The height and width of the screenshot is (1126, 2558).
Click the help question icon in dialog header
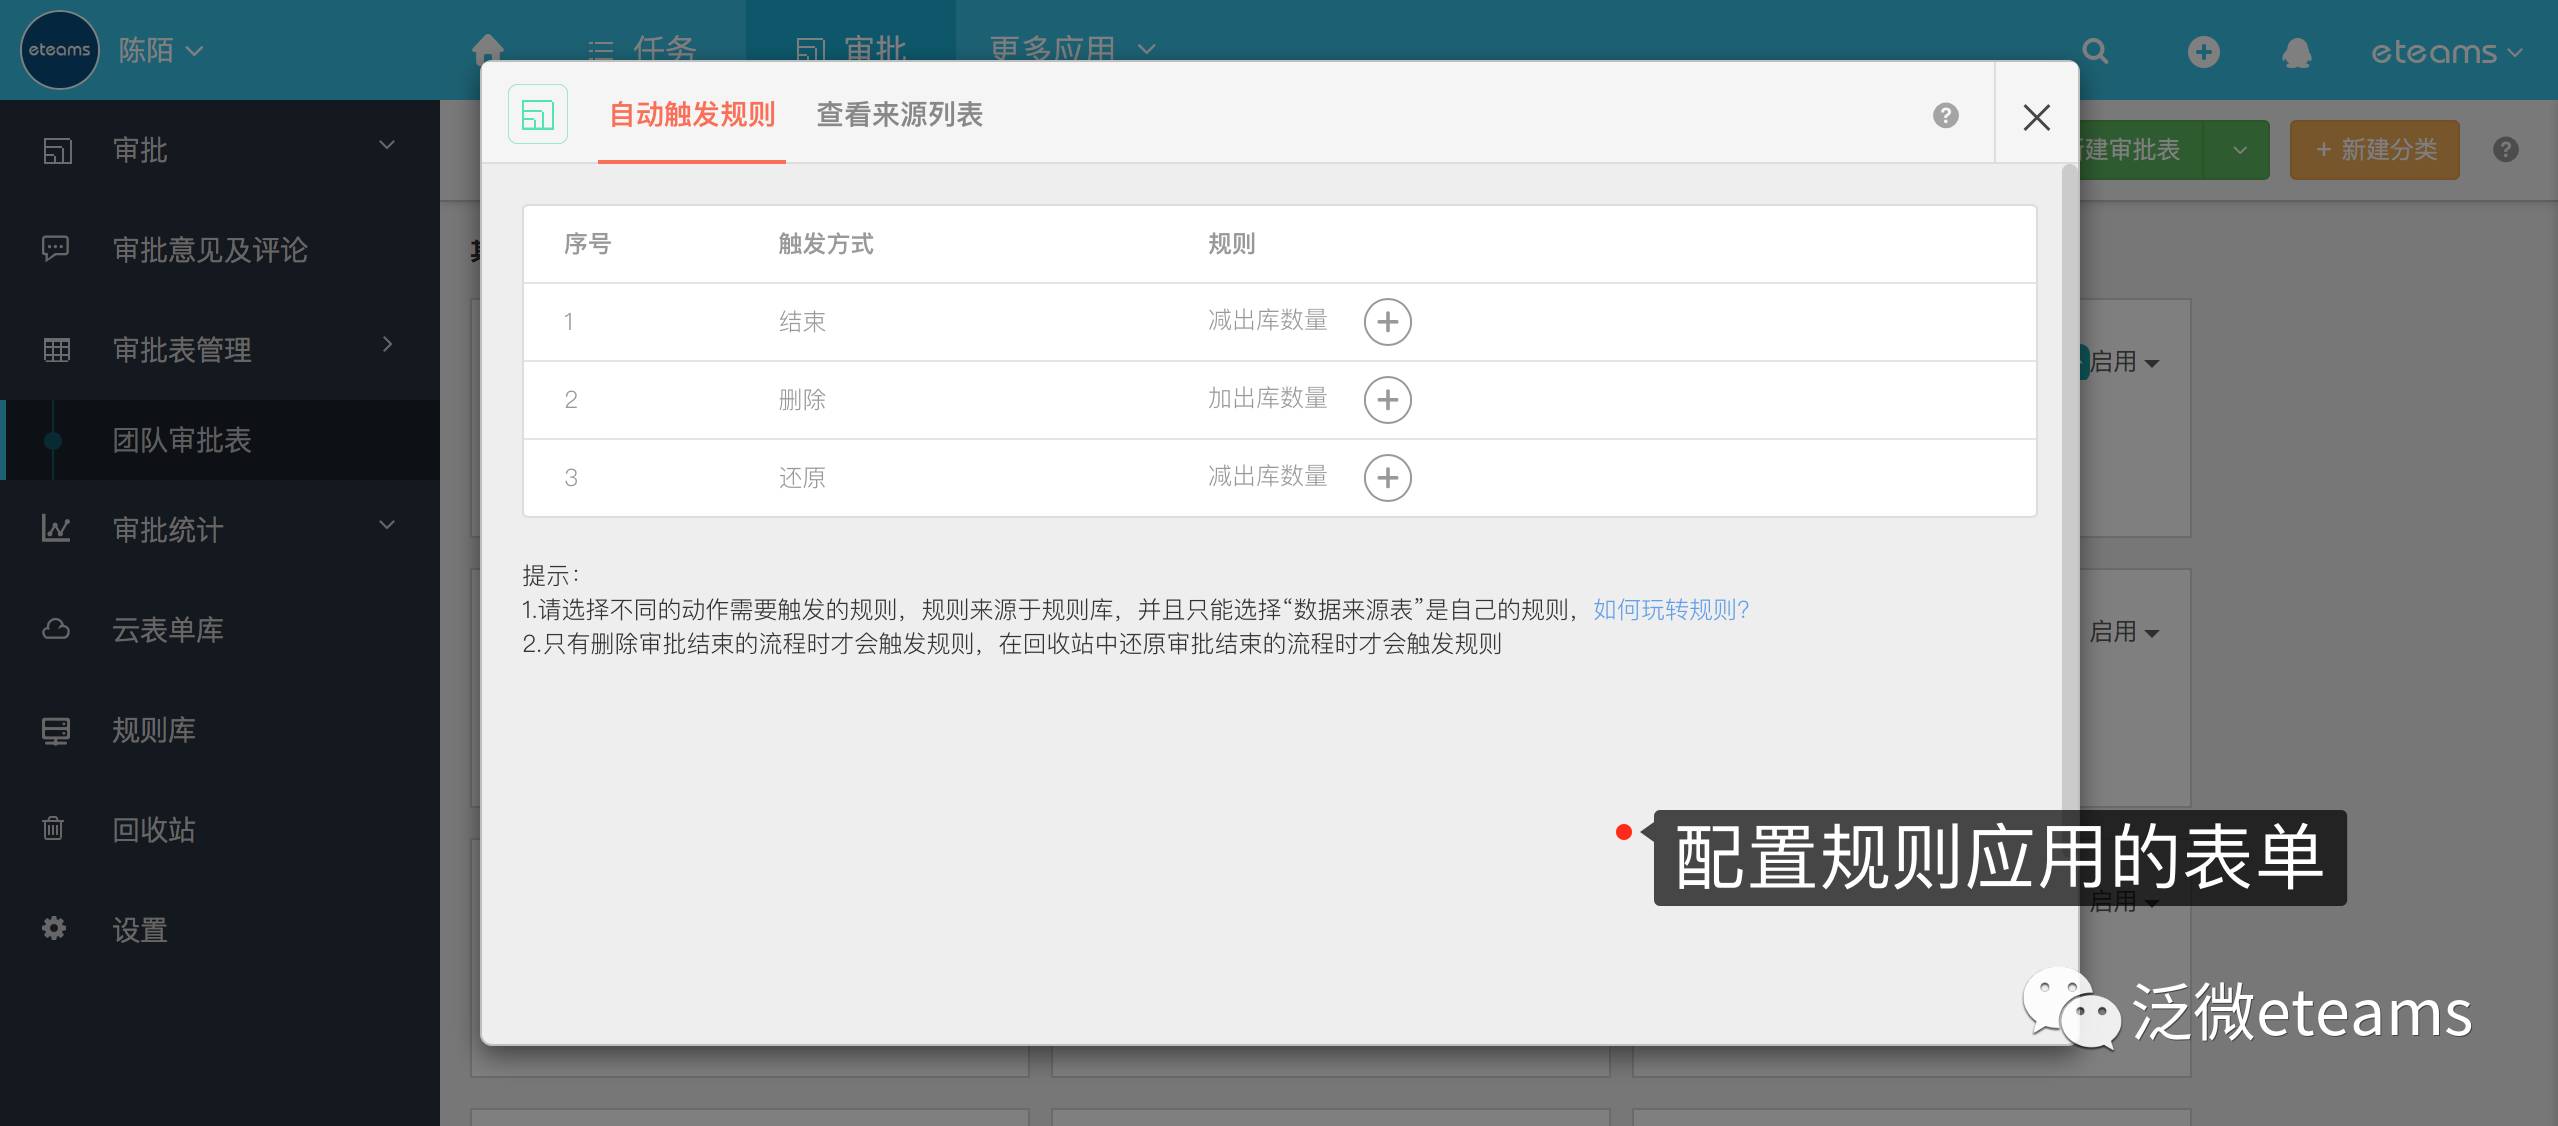[x=1945, y=116]
